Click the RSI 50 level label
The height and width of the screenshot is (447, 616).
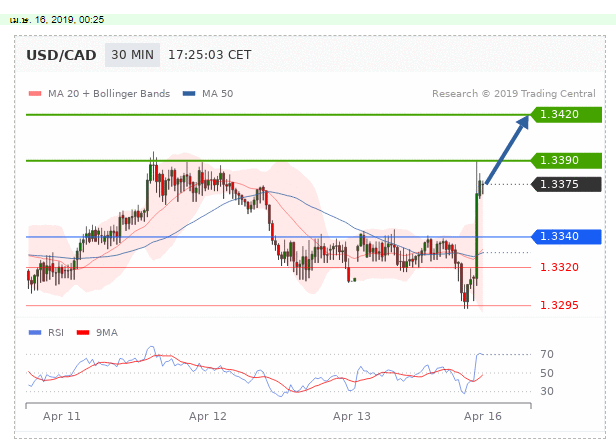pyautogui.click(x=547, y=373)
